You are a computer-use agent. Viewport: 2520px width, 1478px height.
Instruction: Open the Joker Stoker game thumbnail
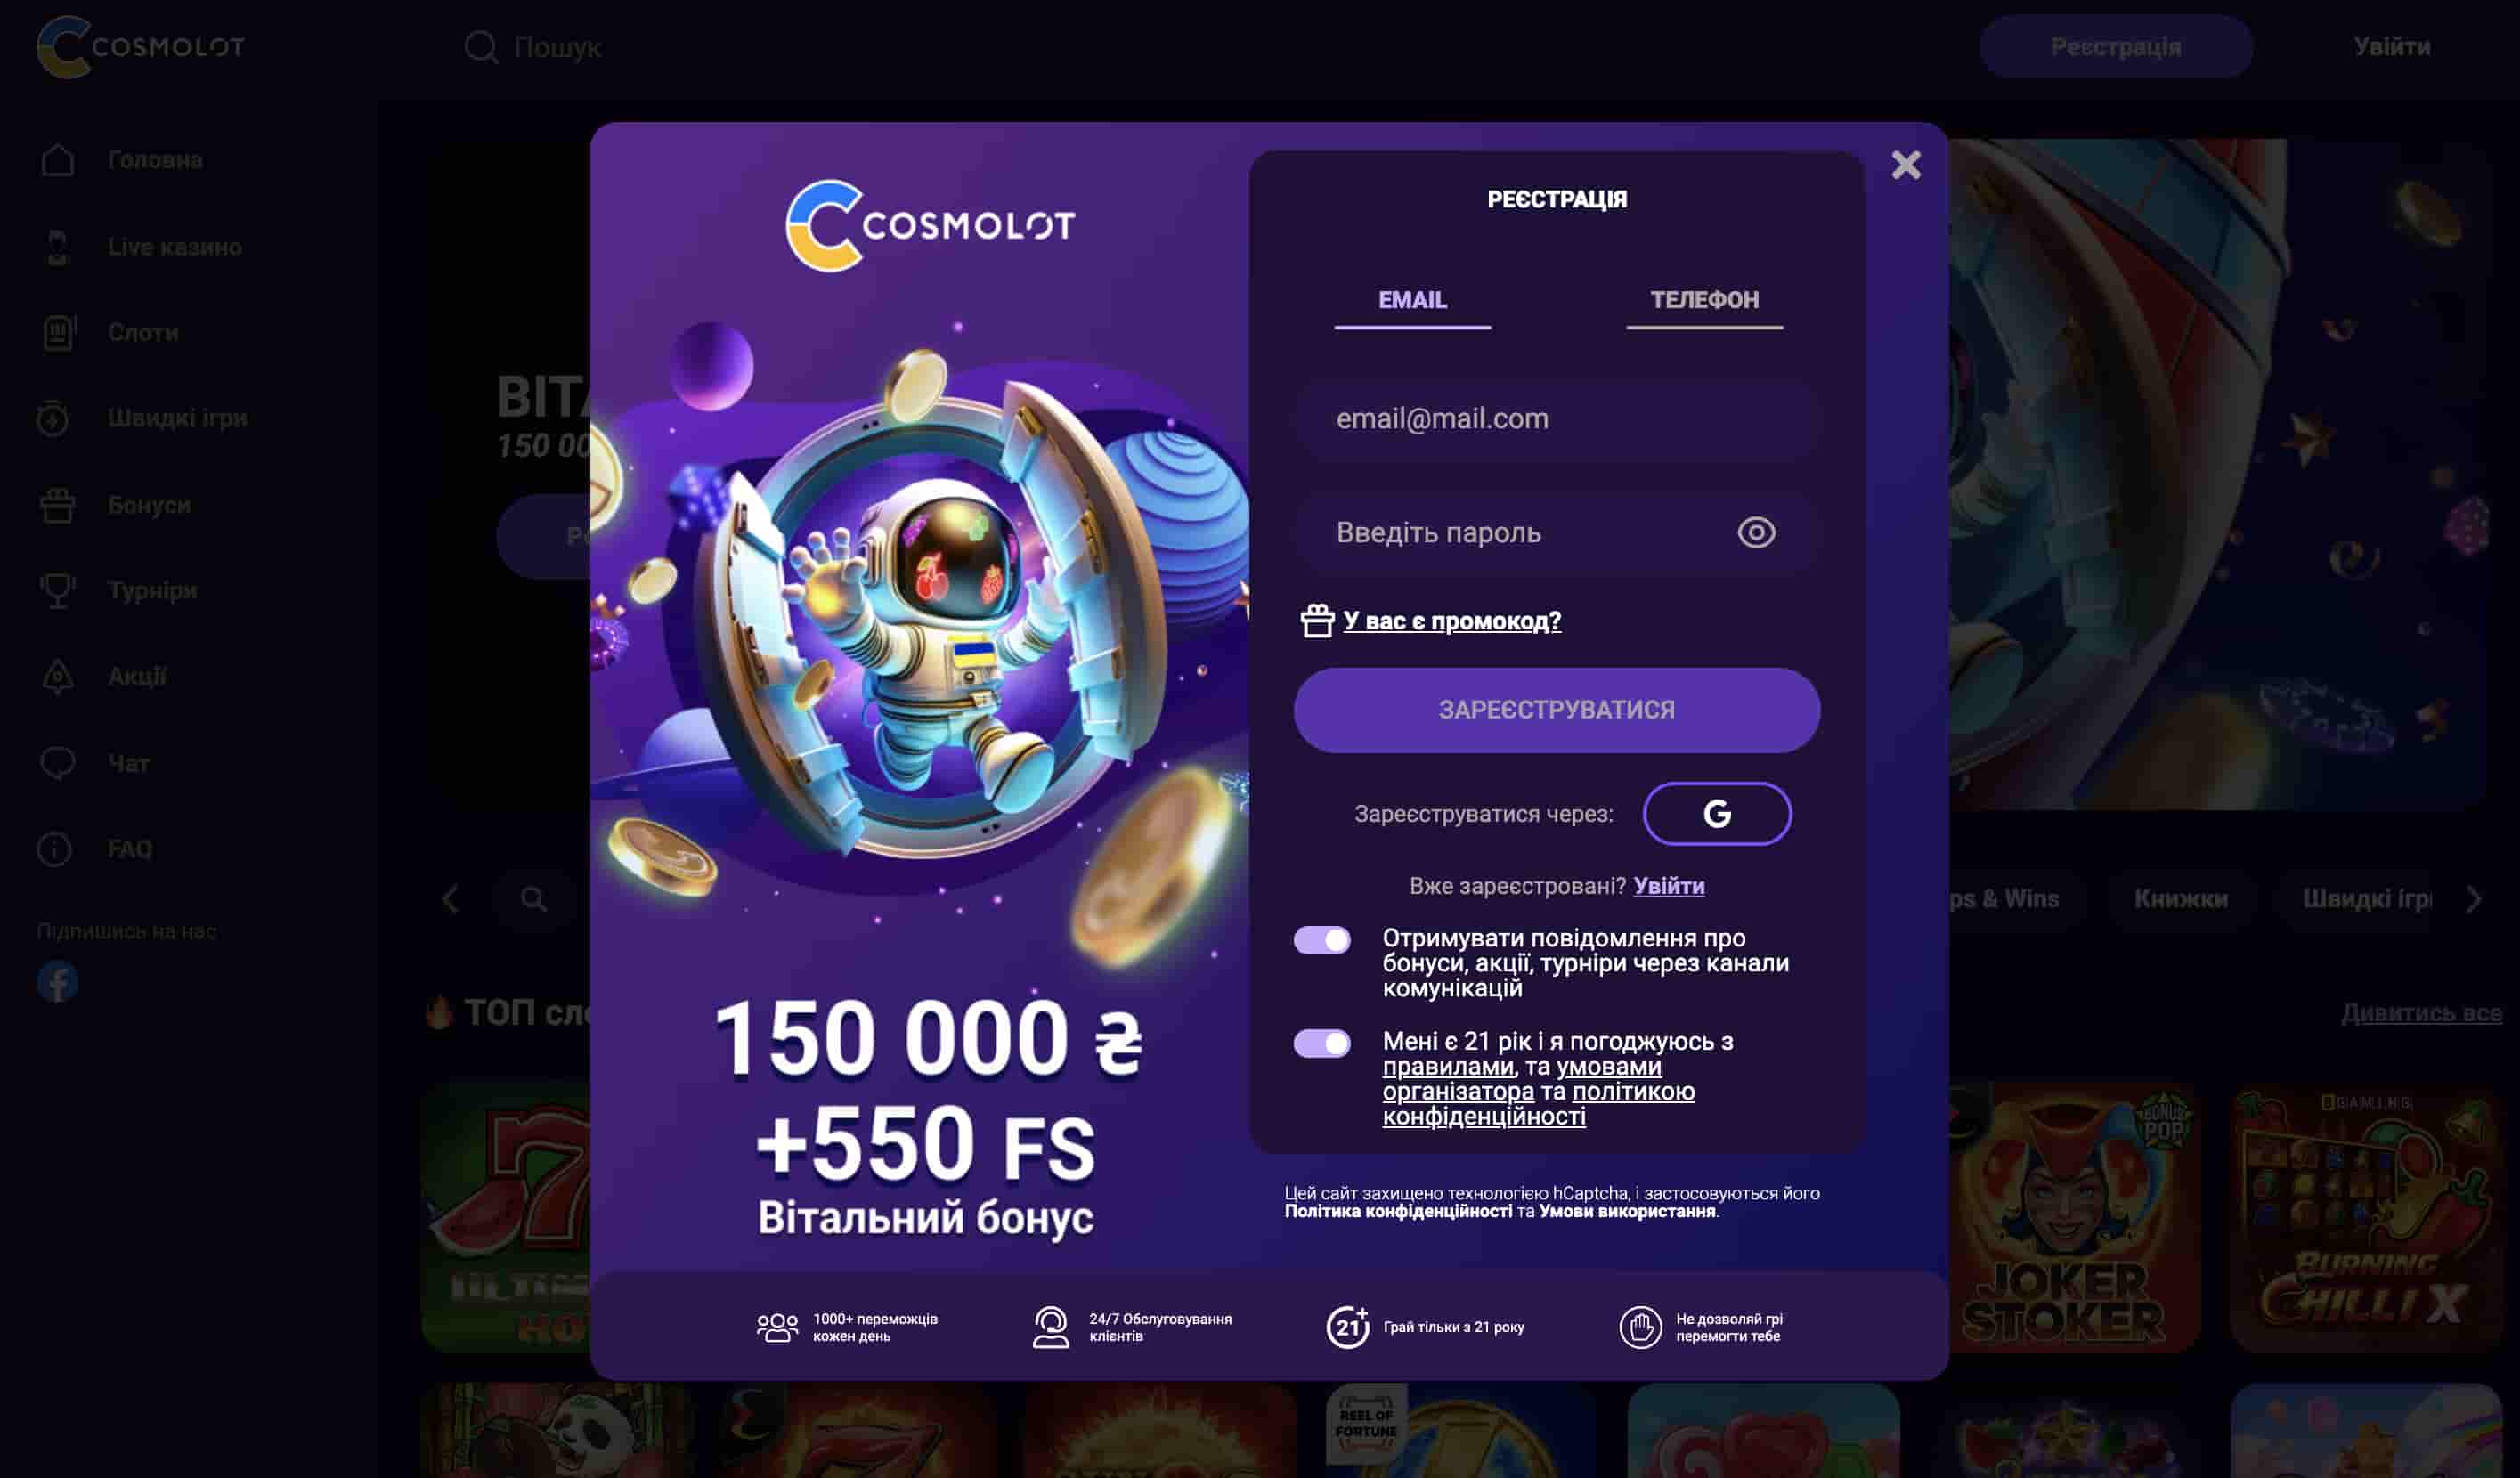2074,1217
